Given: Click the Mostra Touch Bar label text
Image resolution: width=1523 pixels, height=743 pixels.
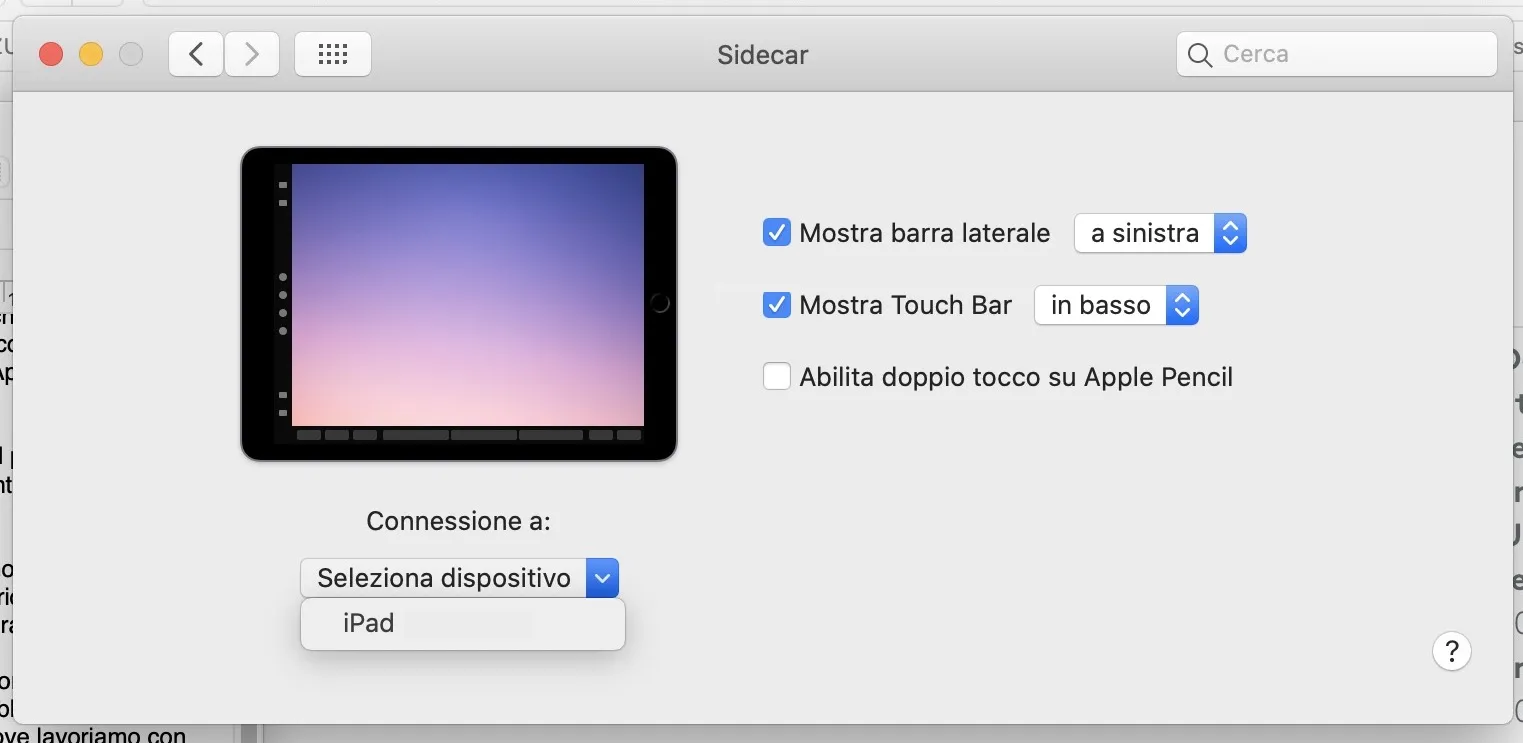Looking at the screenshot, I should click(904, 305).
